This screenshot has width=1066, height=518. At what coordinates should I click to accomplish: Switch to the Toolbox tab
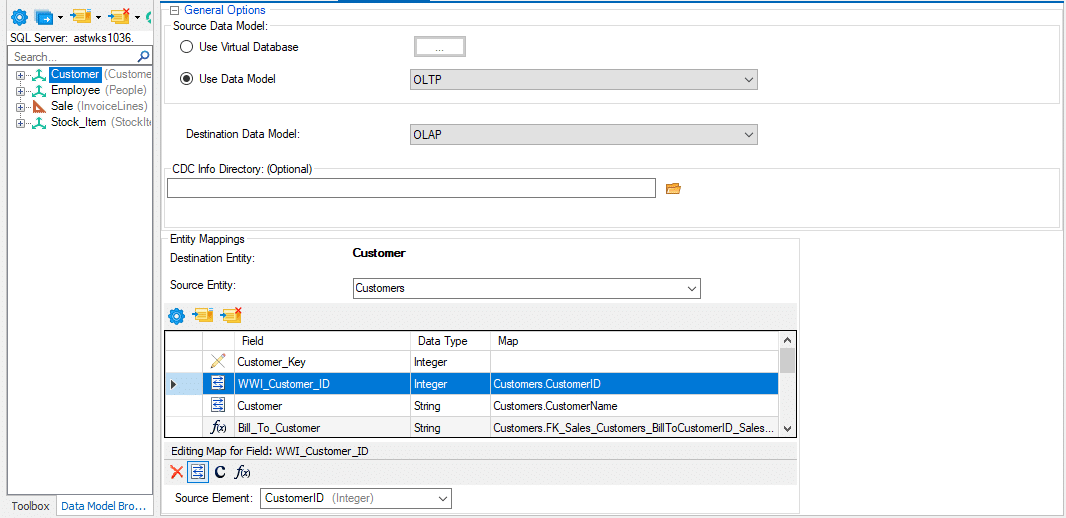[30, 506]
